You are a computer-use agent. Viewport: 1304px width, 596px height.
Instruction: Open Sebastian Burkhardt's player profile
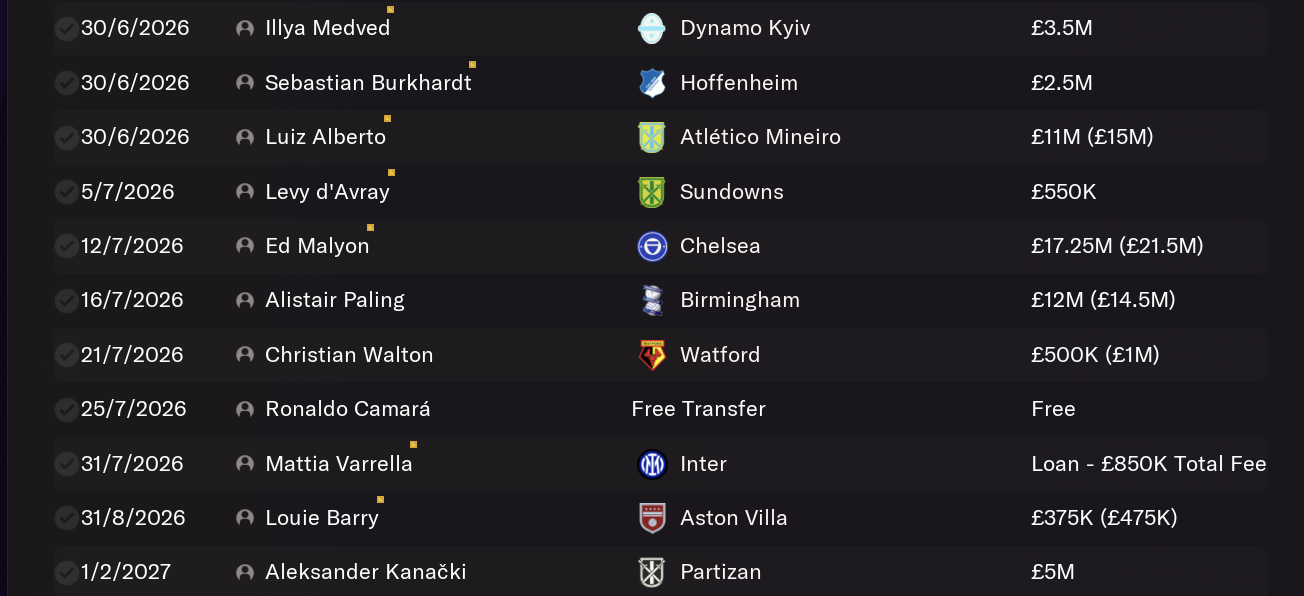(368, 83)
